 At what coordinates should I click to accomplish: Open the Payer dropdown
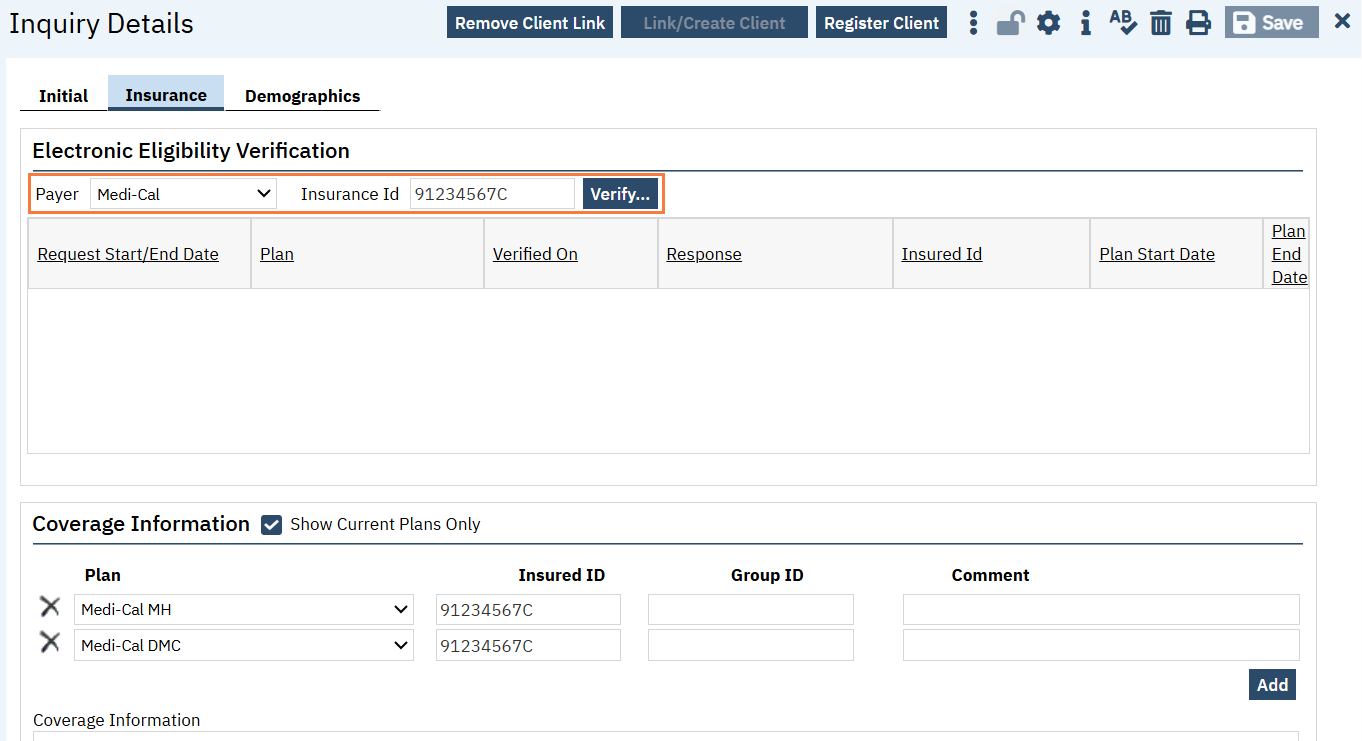pos(183,194)
